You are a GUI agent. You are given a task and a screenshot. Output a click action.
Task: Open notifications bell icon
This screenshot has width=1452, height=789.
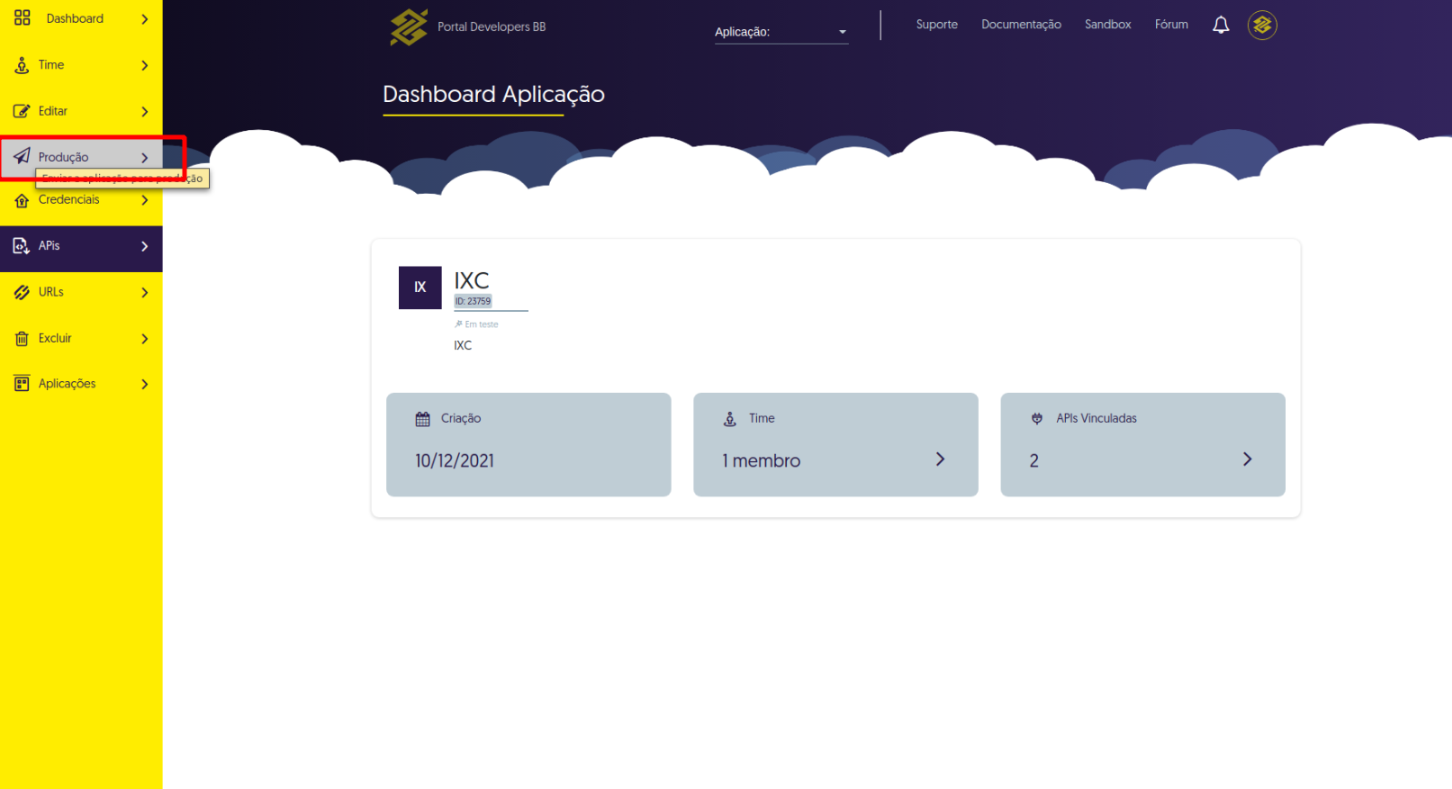tap(1221, 25)
